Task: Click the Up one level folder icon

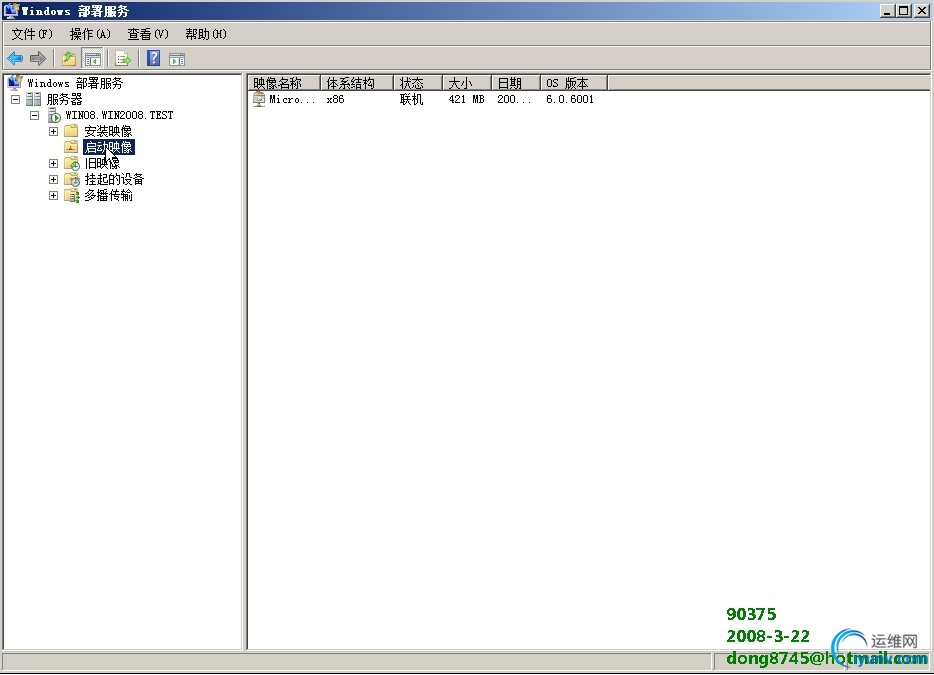Action: click(x=69, y=58)
